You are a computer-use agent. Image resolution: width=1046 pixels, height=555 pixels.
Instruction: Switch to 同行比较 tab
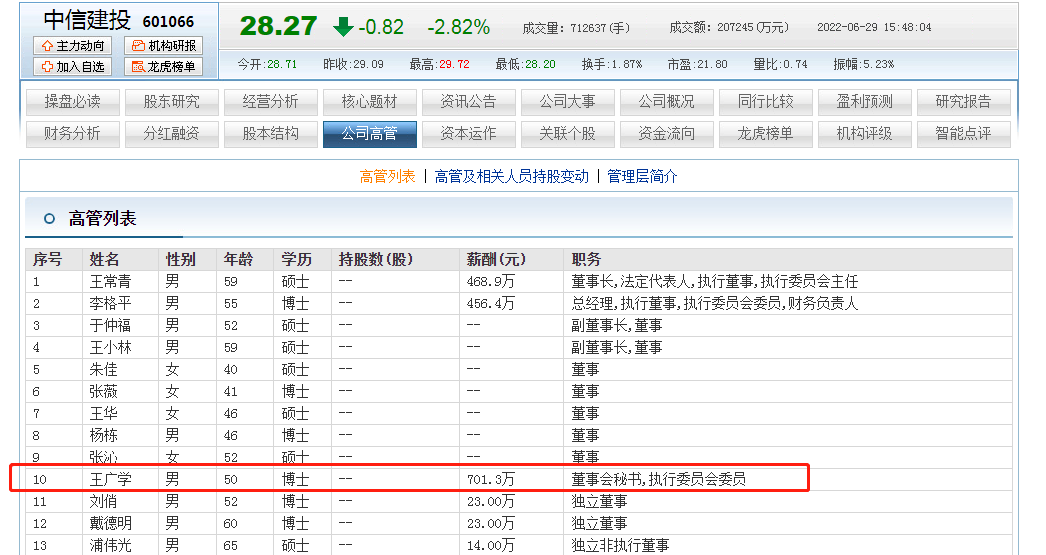pyautogui.click(x=766, y=102)
